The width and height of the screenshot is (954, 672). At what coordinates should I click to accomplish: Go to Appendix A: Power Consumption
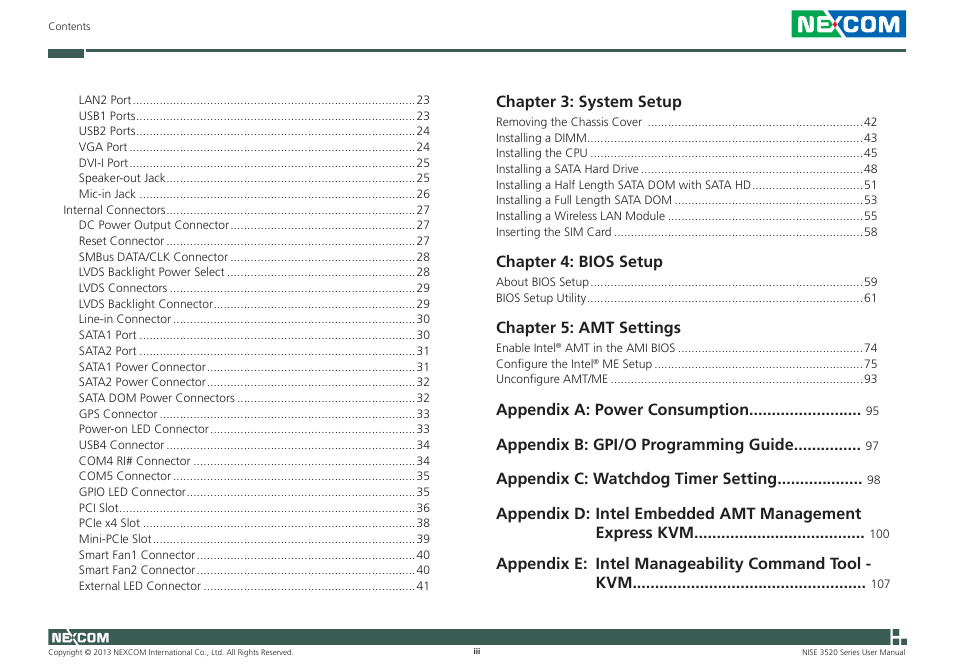tap(688, 410)
